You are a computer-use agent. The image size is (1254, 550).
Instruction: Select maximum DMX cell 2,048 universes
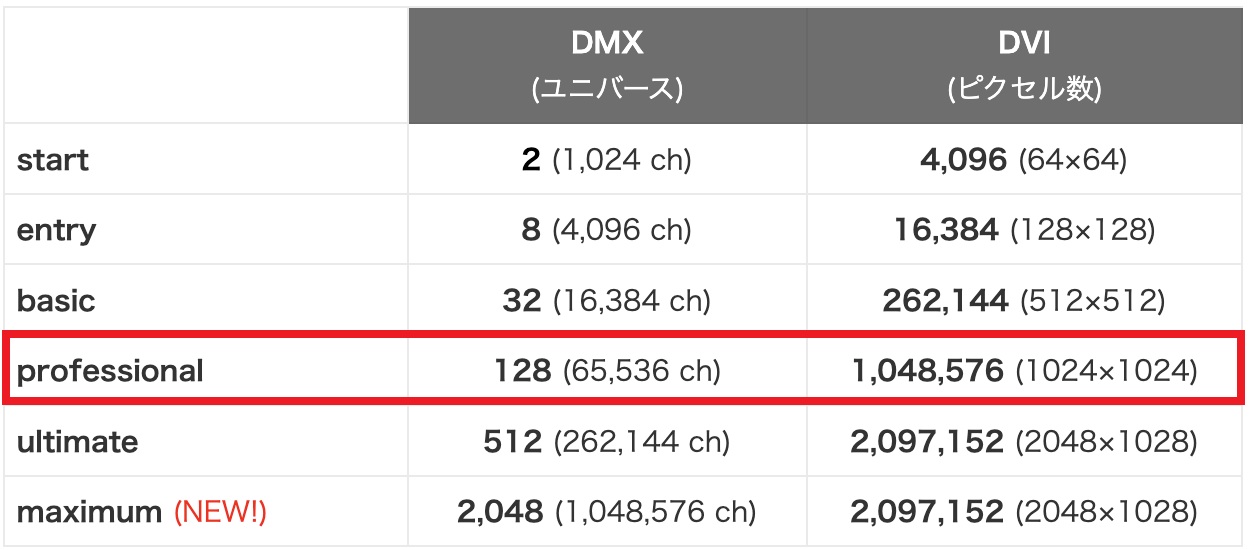click(x=607, y=512)
